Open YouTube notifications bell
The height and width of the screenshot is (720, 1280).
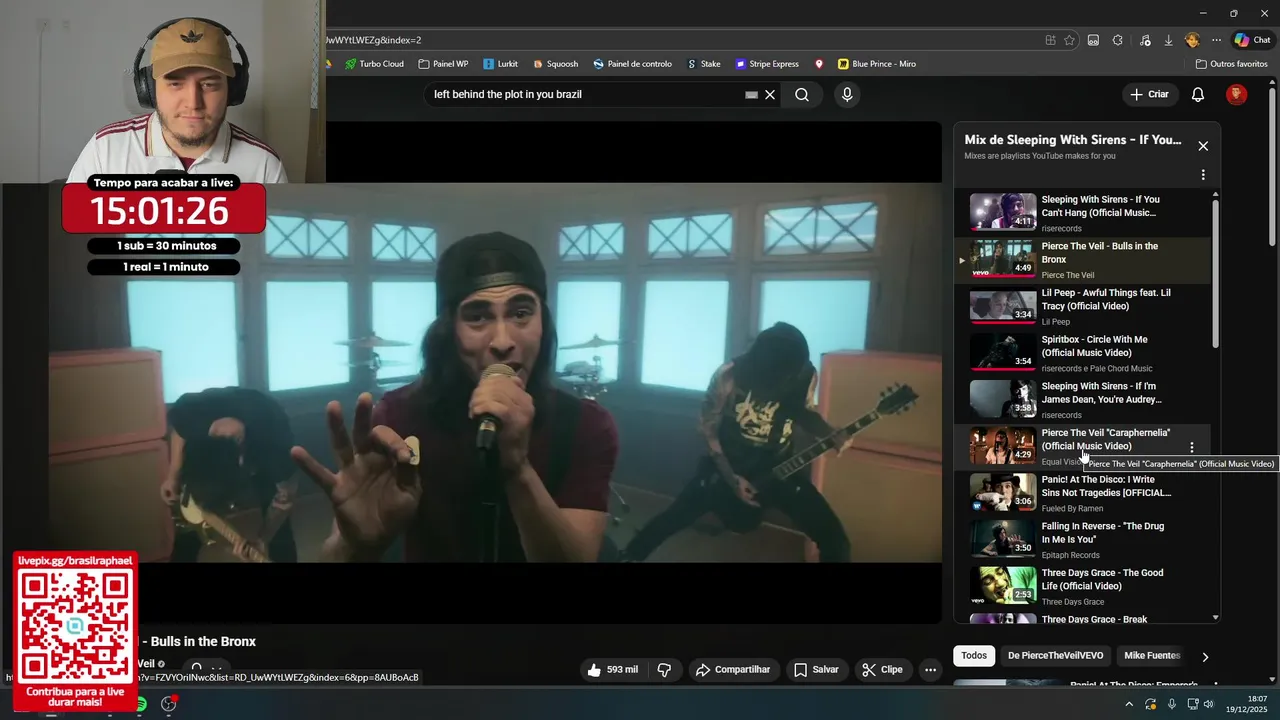(x=1197, y=94)
